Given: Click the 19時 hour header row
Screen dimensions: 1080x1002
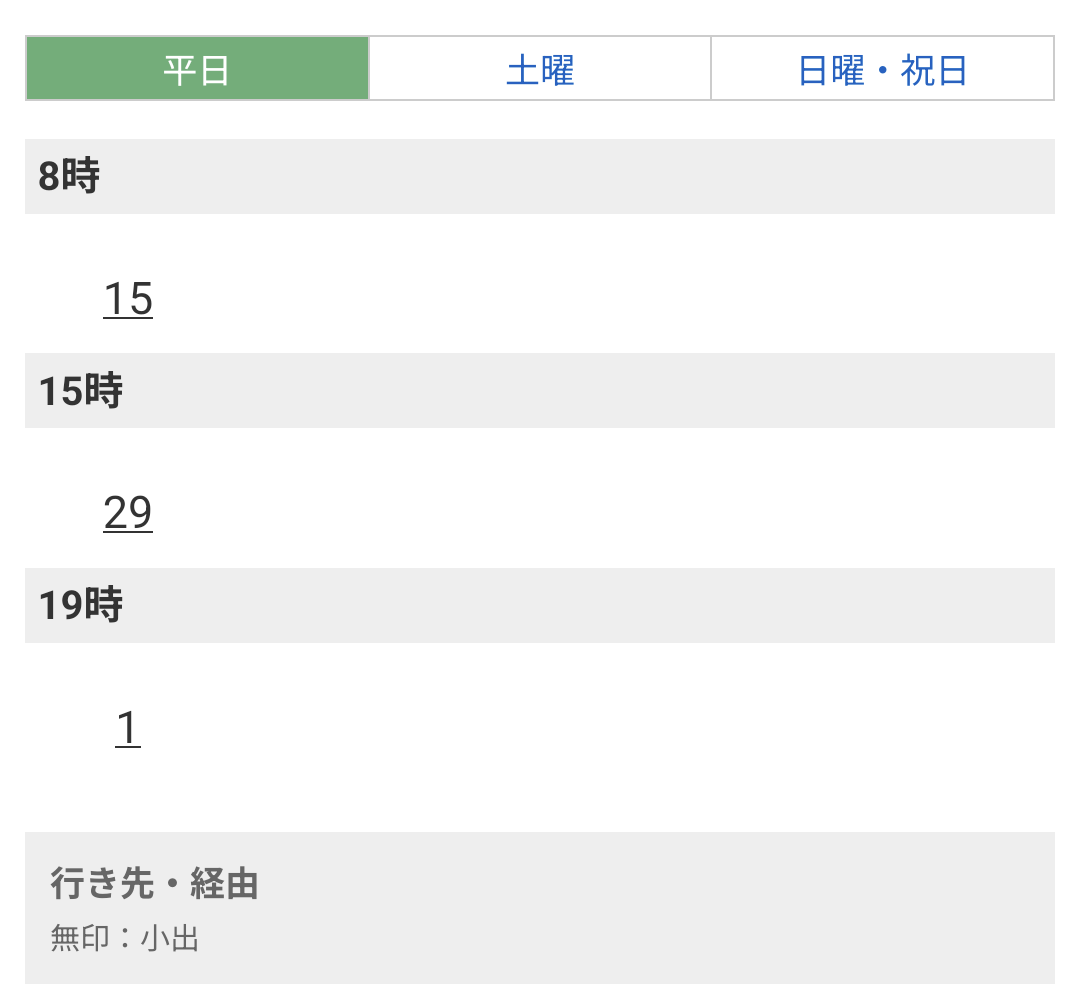Looking at the screenshot, I should point(540,605).
